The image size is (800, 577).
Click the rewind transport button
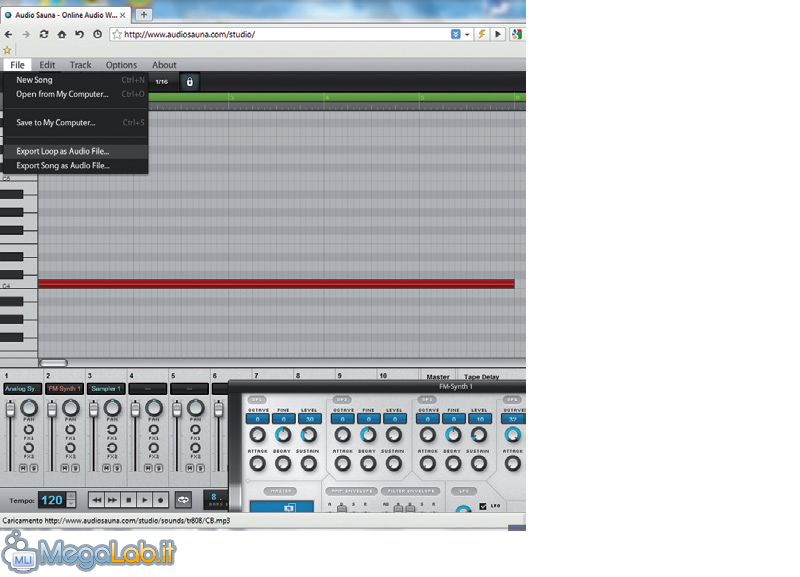pos(96,500)
